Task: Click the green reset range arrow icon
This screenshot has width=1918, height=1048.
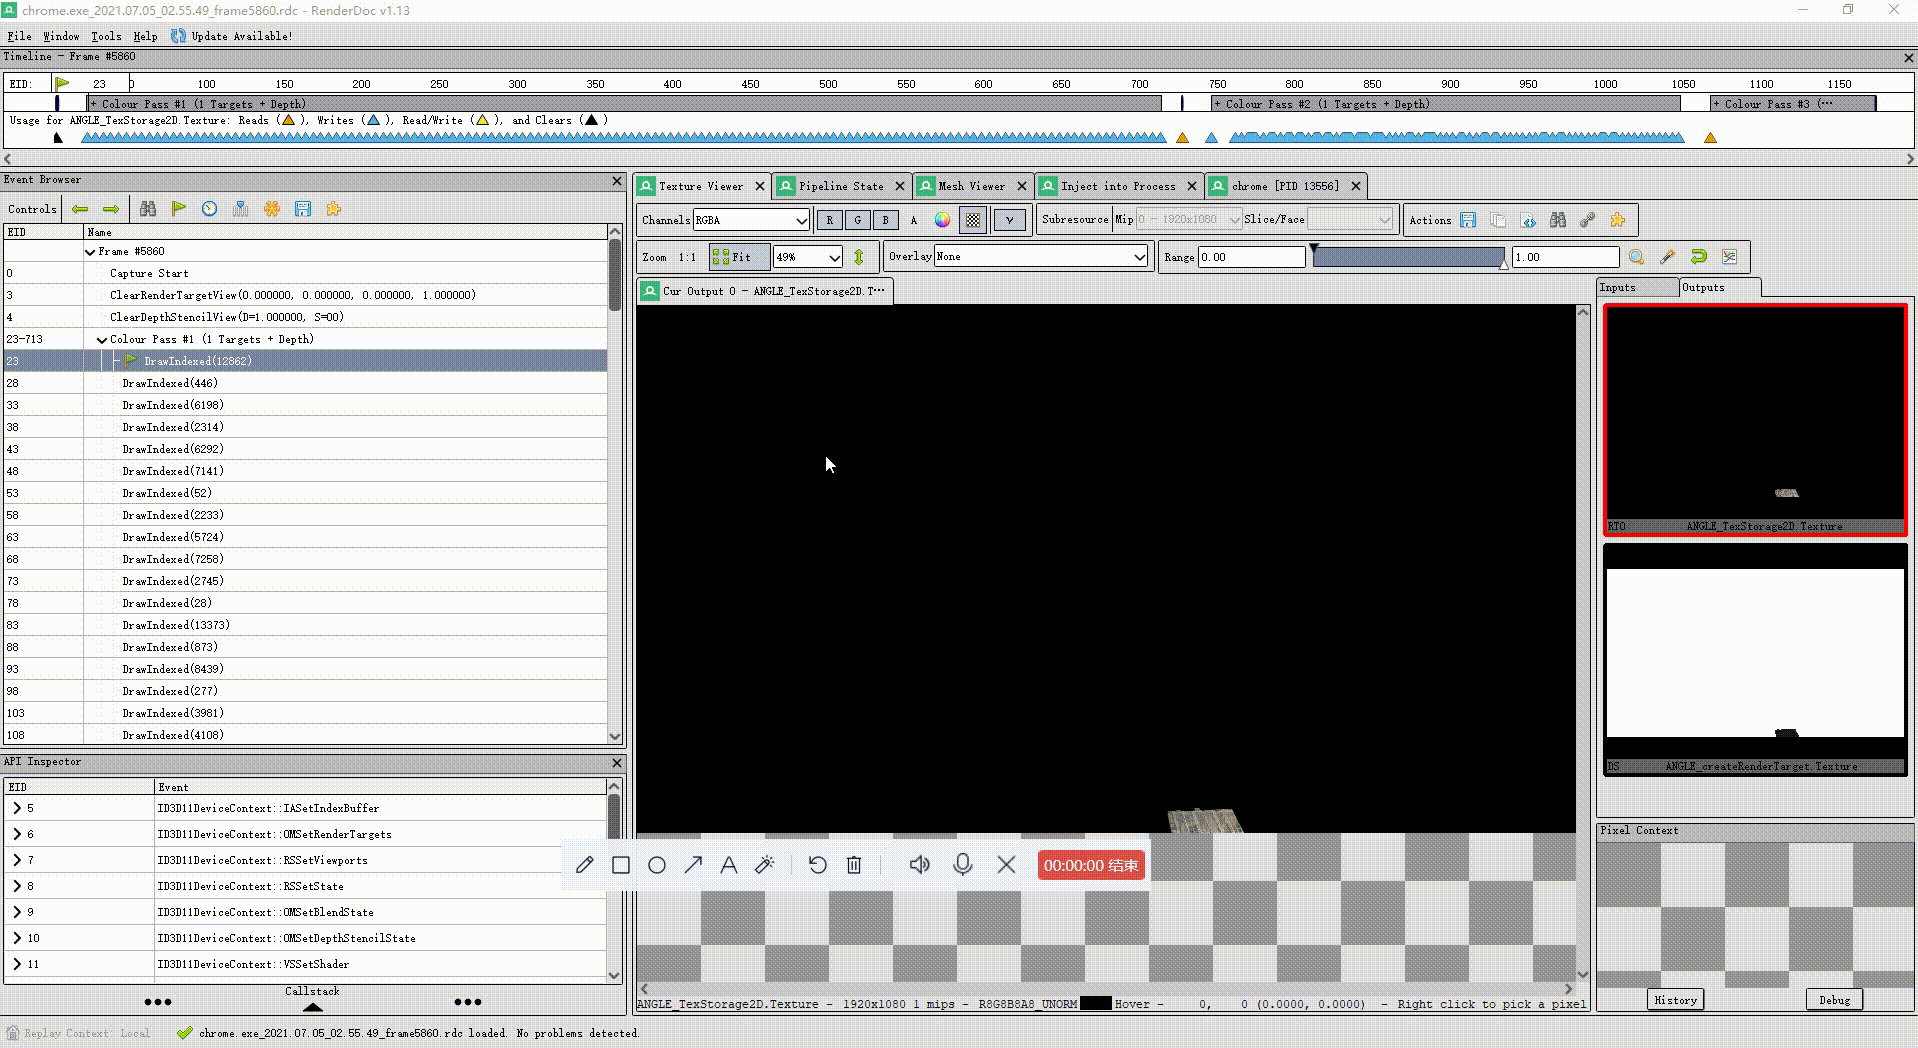Action: click(x=1698, y=257)
